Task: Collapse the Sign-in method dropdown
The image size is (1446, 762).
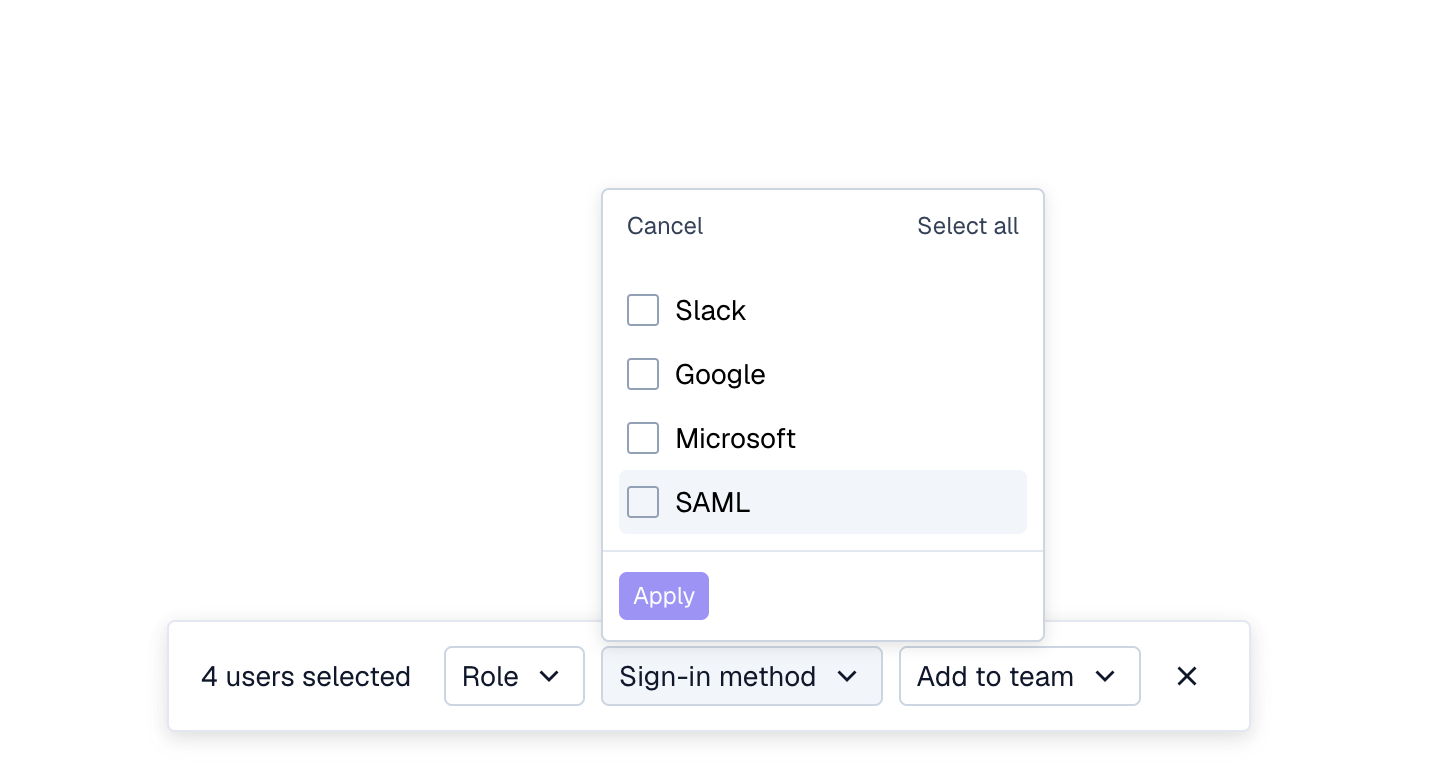Action: (x=741, y=677)
